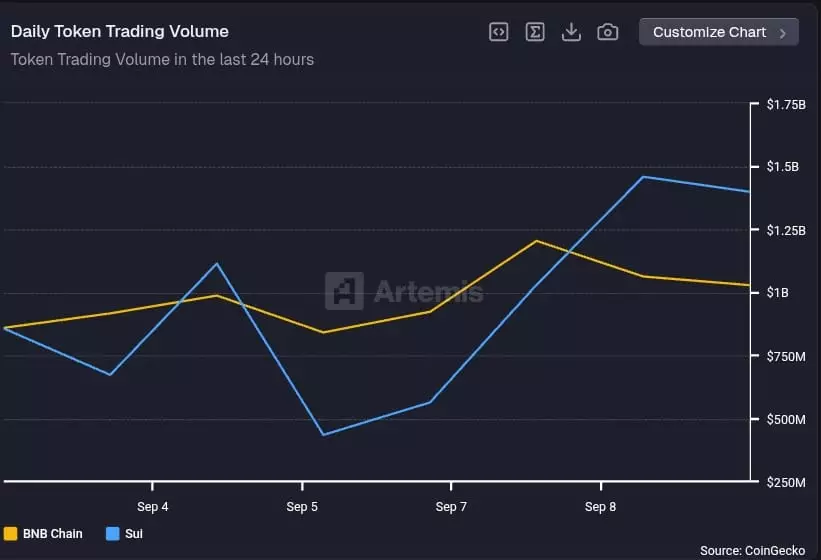Click the Sui line peak near $1.5B
Viewport: 821px width, 560px height.
tap(643, 177)
